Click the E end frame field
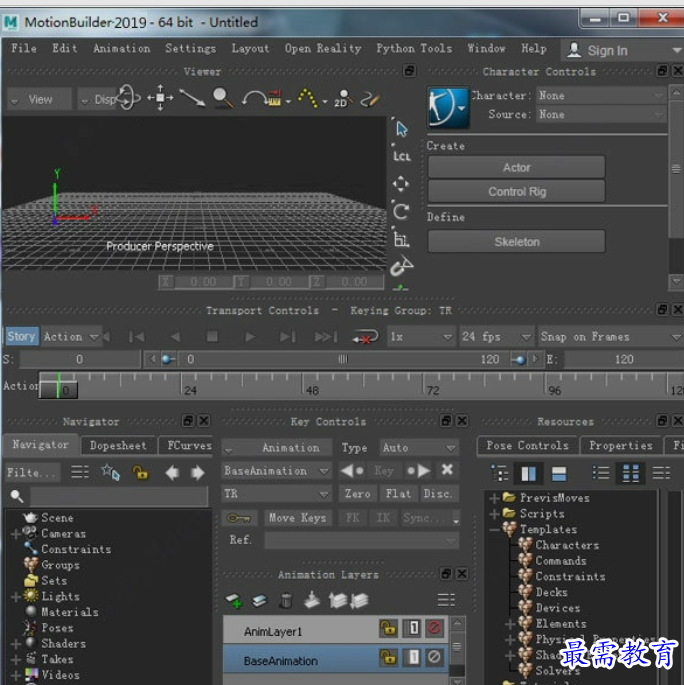The image size is (684, 685). click(624, 360)
